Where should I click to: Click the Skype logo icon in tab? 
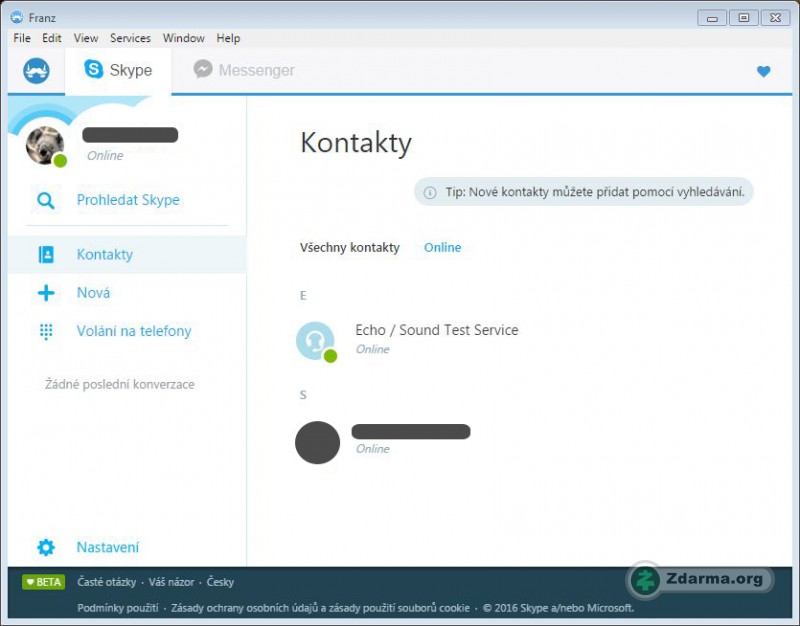[x=93, y=69]
